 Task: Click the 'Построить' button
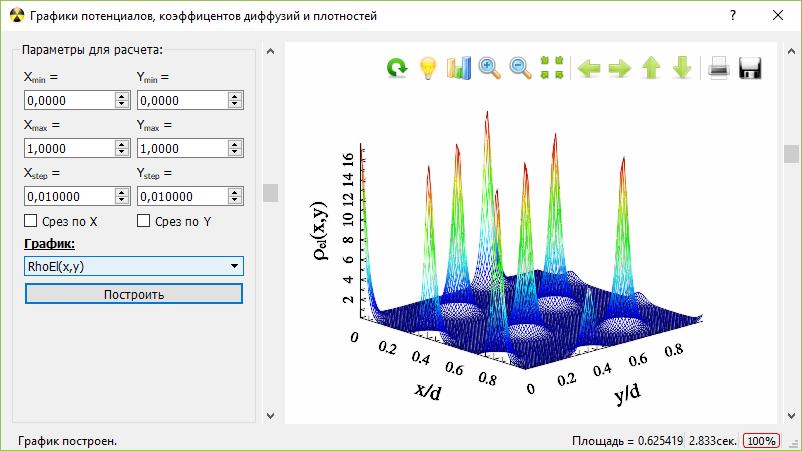134,294
